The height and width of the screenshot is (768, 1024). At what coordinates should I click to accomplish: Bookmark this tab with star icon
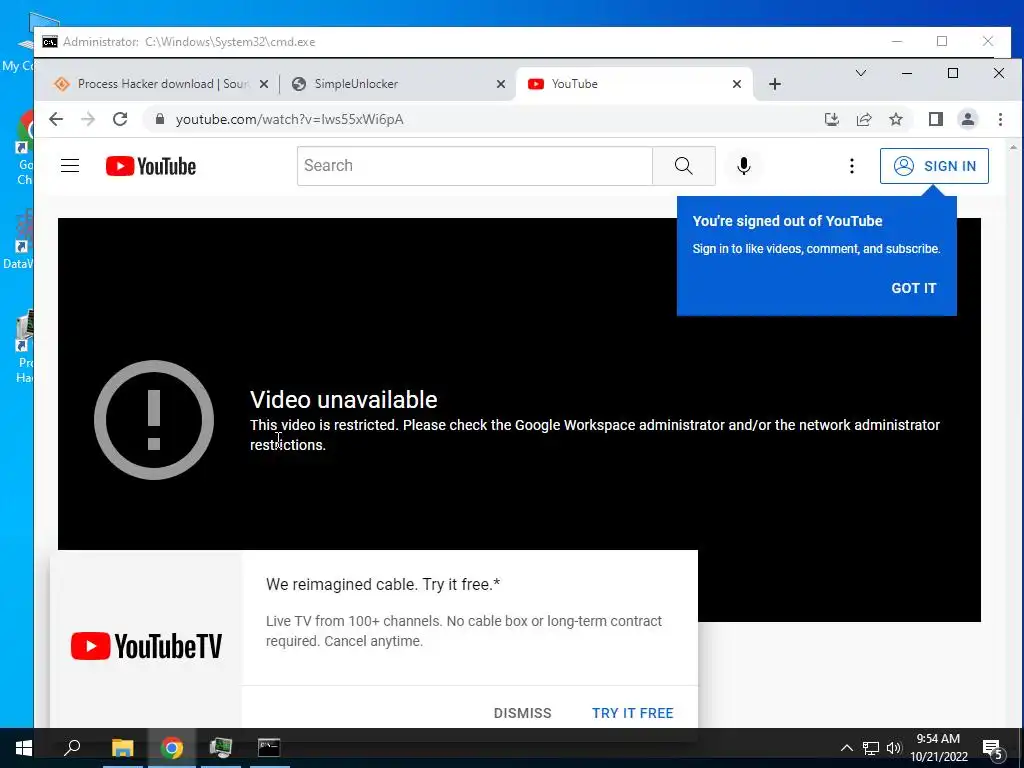[x=896, y=120]
